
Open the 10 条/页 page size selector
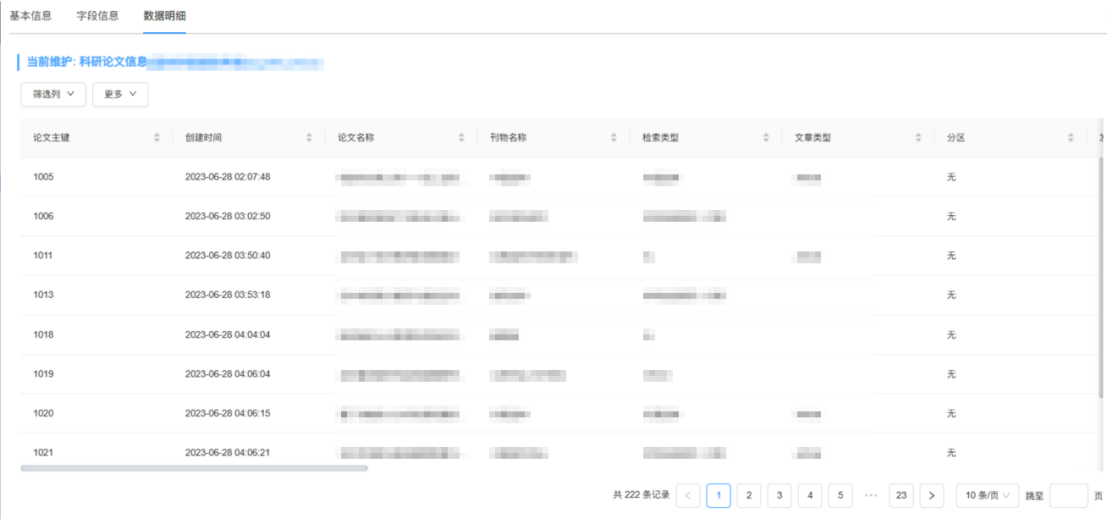coord(988,496)
